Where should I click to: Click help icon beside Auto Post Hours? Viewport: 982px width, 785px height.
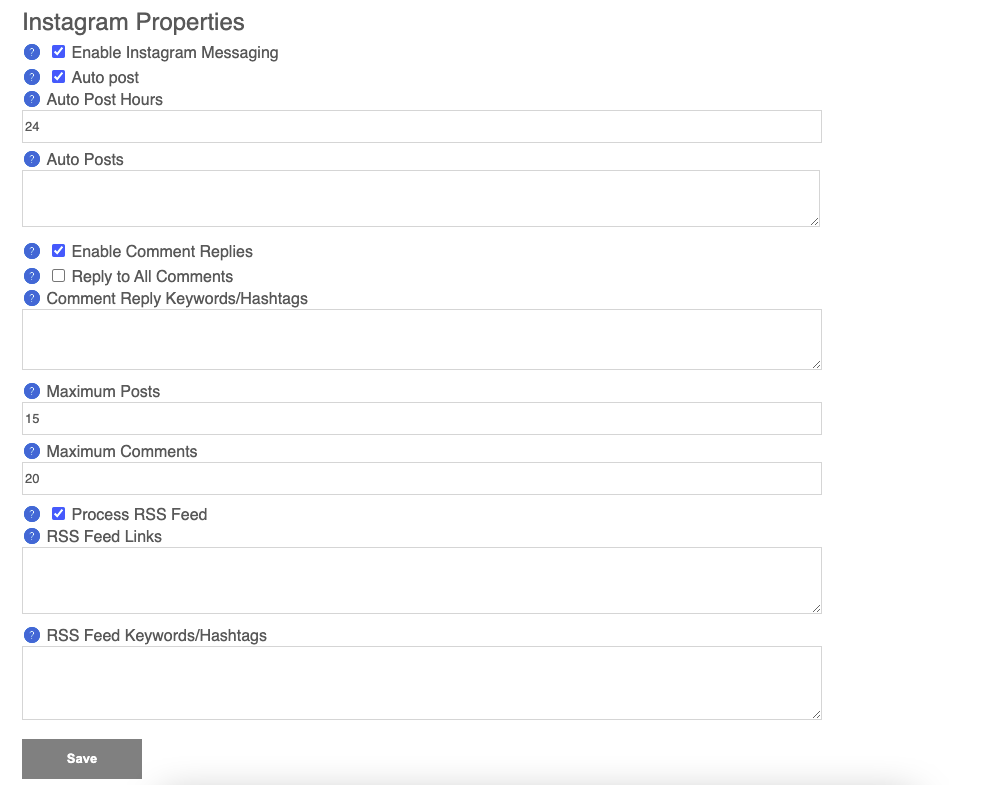coord(32,99)
